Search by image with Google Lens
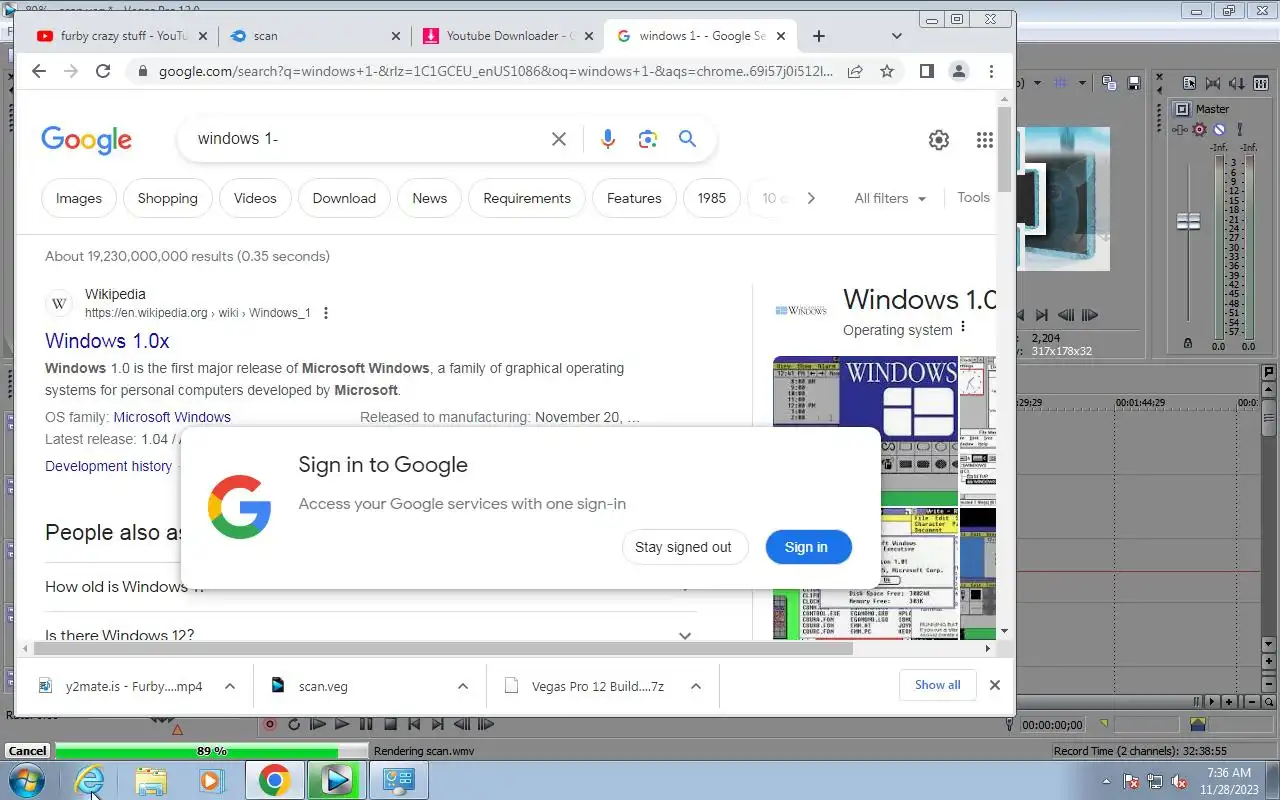Viewport: 1280px width, 800px height. pos(648,139)
